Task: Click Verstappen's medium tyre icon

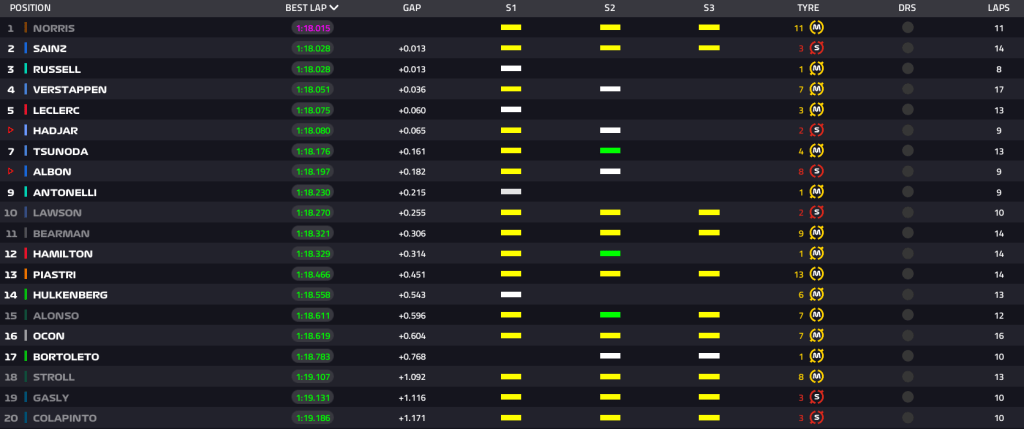Action: [x=816, y=89]
